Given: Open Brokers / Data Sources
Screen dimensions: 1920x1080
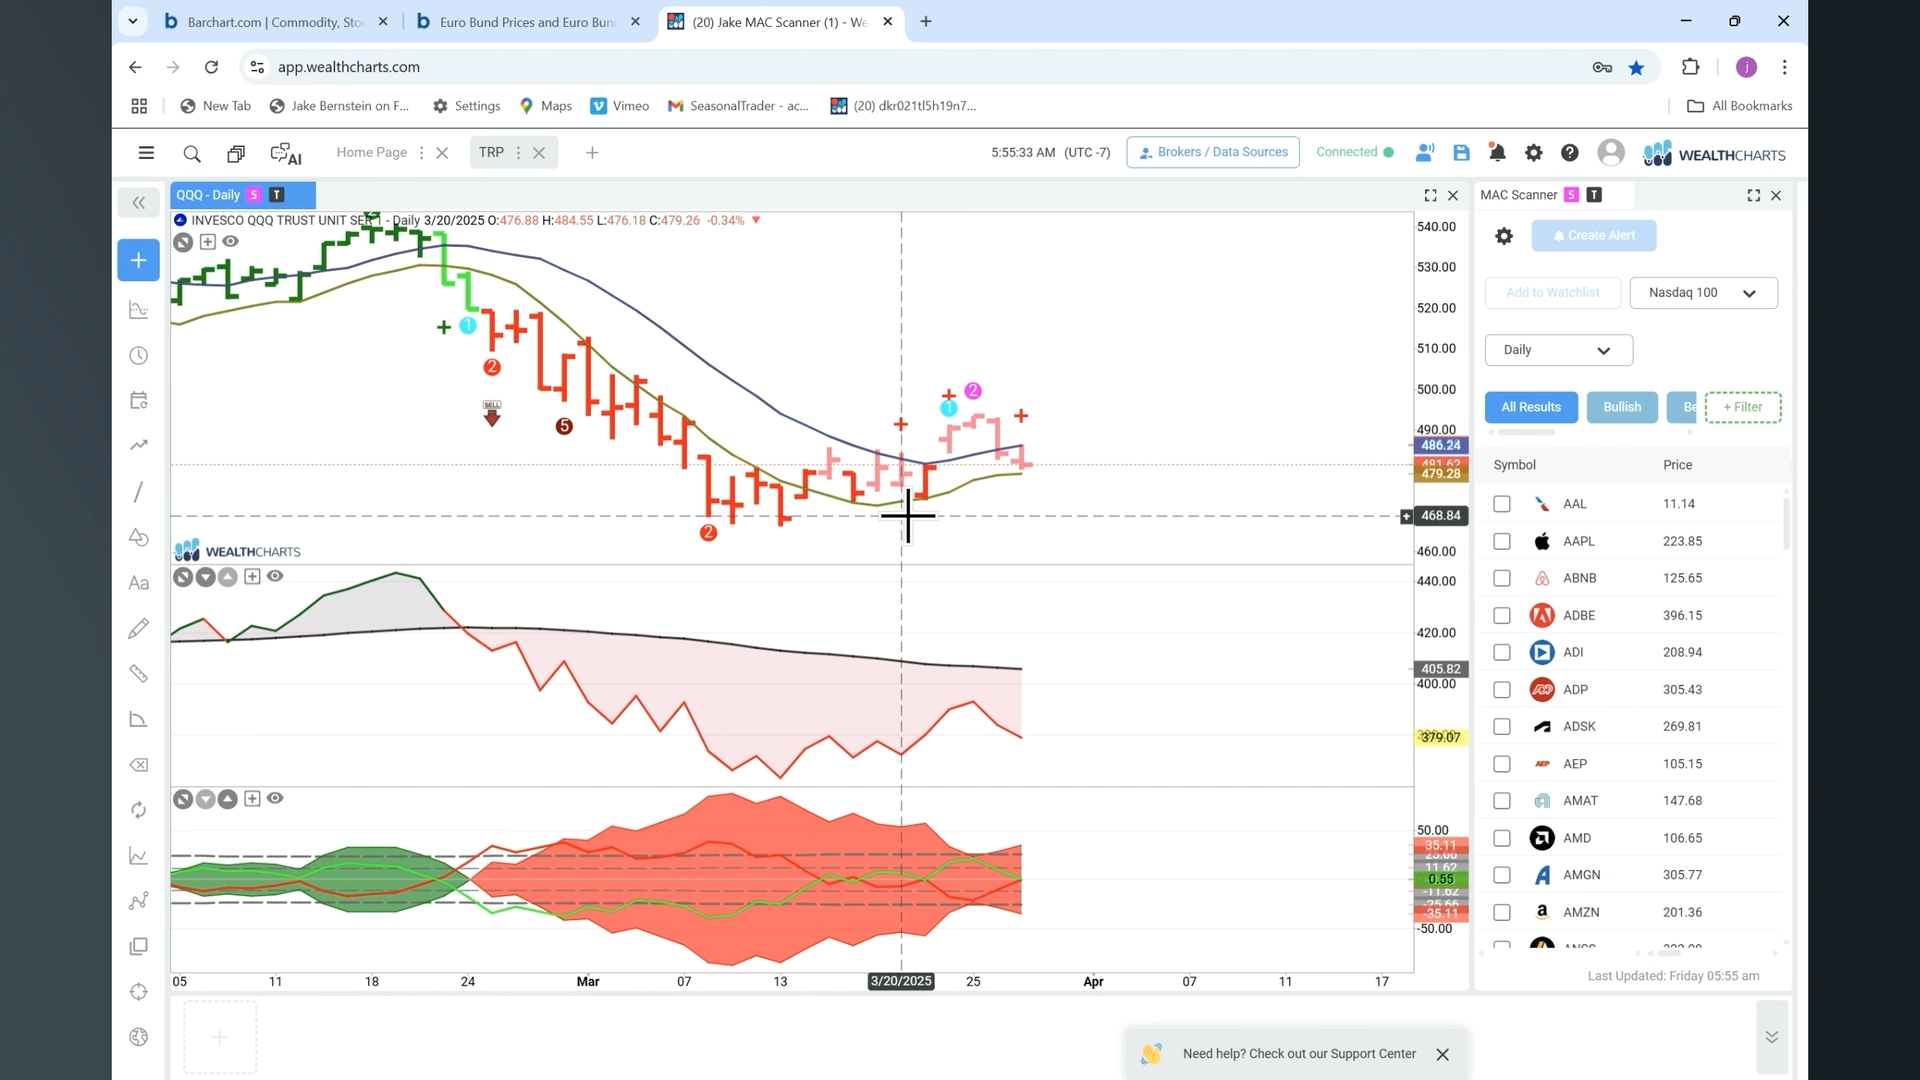Looking at the screenshot, I should [1213, 152].
